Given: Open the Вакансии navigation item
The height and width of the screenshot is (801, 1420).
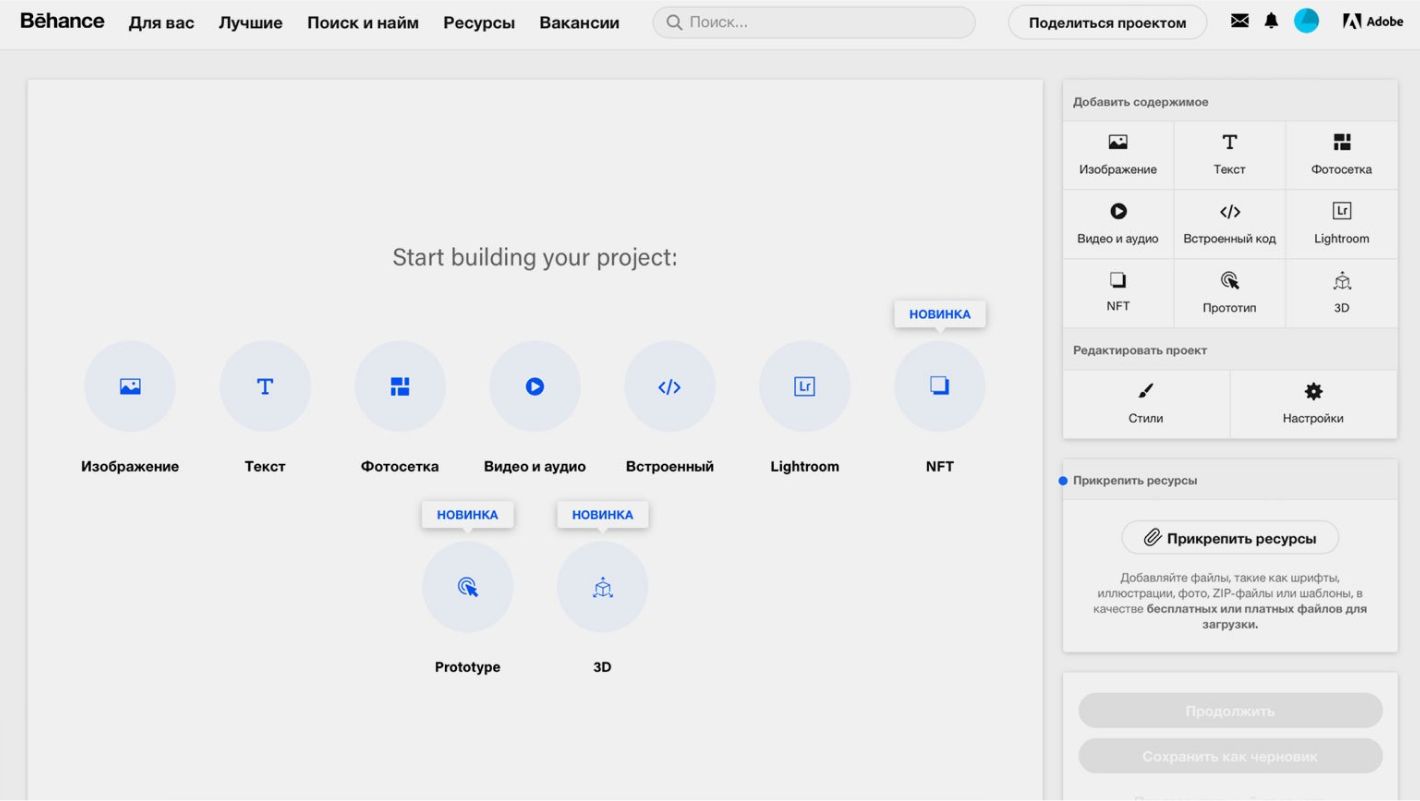Looking at the screenshot, I should [579, 22].
